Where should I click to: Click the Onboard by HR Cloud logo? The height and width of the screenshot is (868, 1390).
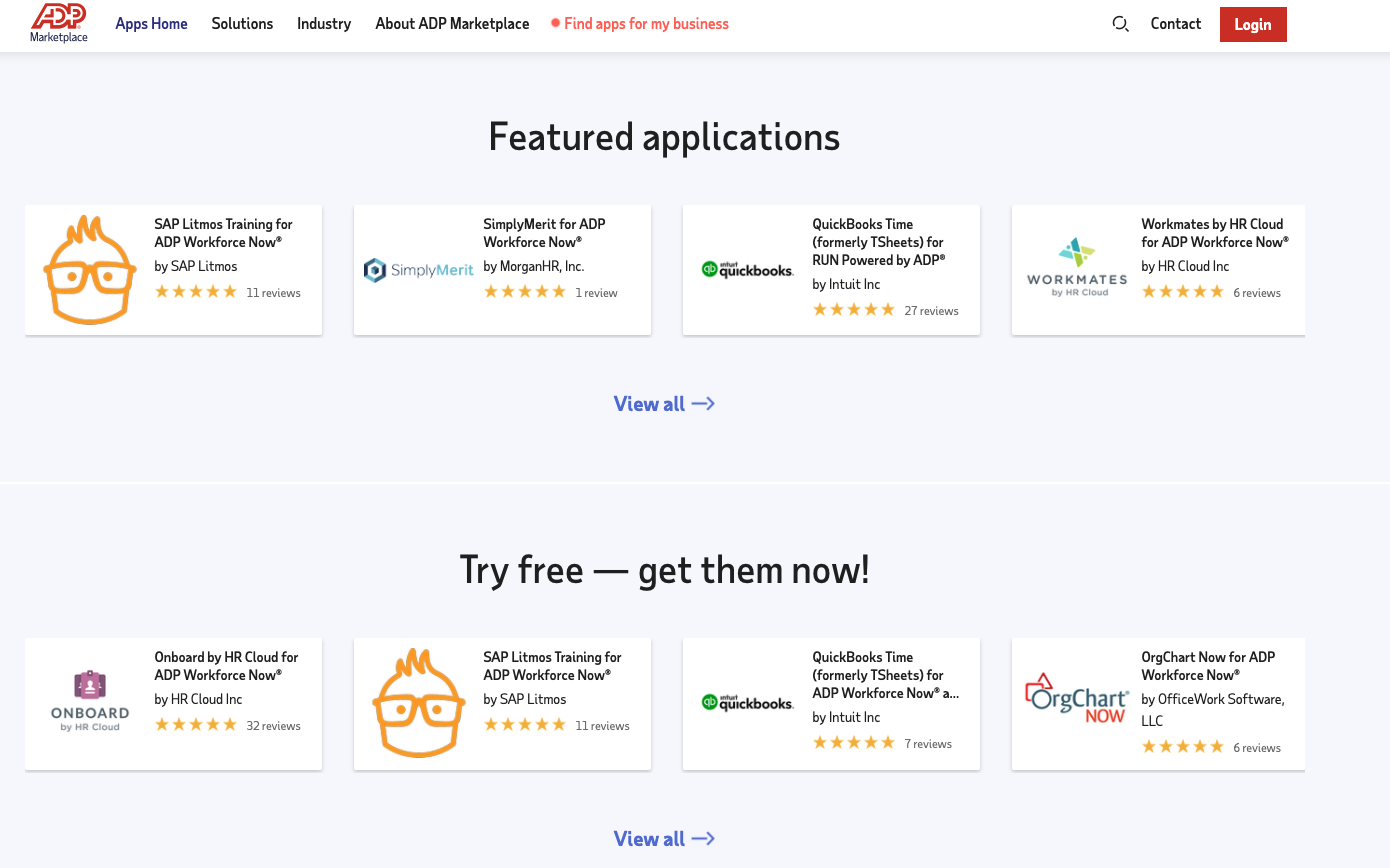(90, 703)
